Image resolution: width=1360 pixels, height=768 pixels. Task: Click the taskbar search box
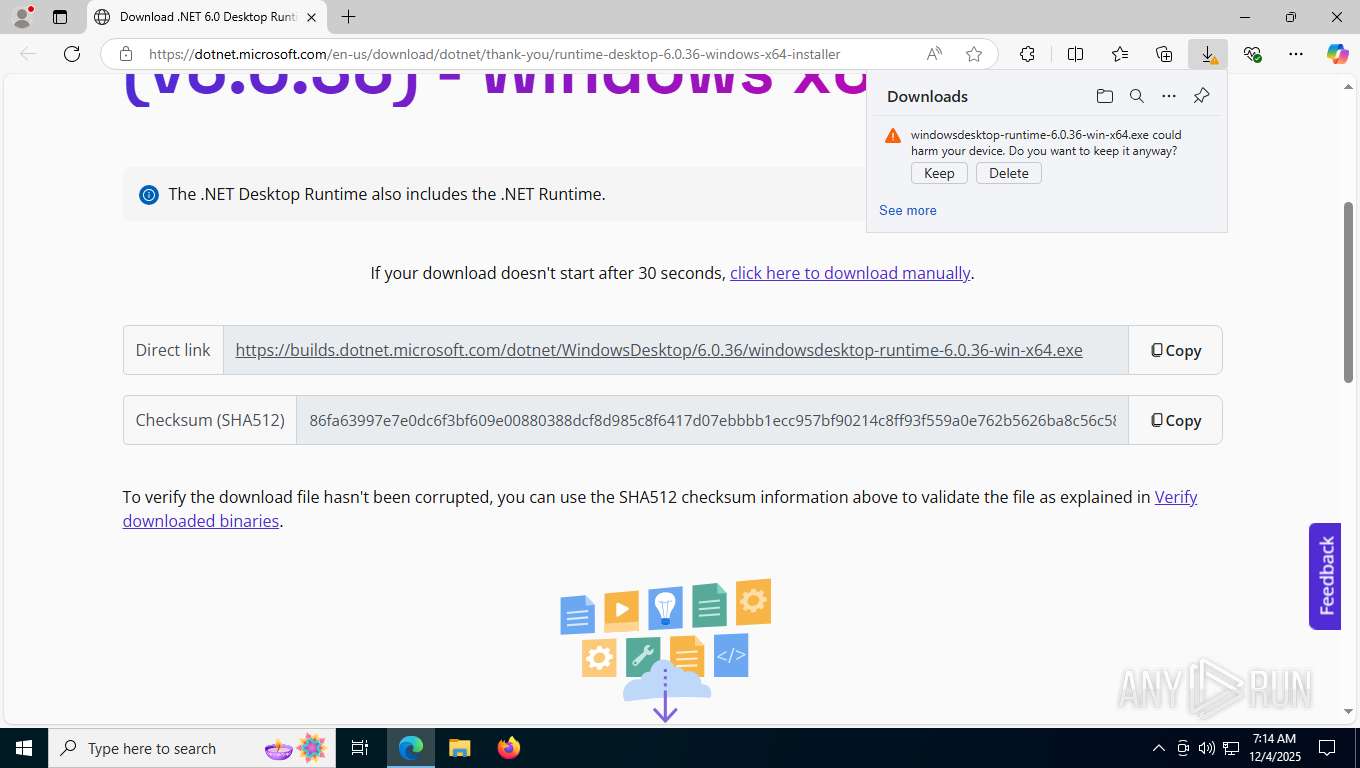coord(193,748)
